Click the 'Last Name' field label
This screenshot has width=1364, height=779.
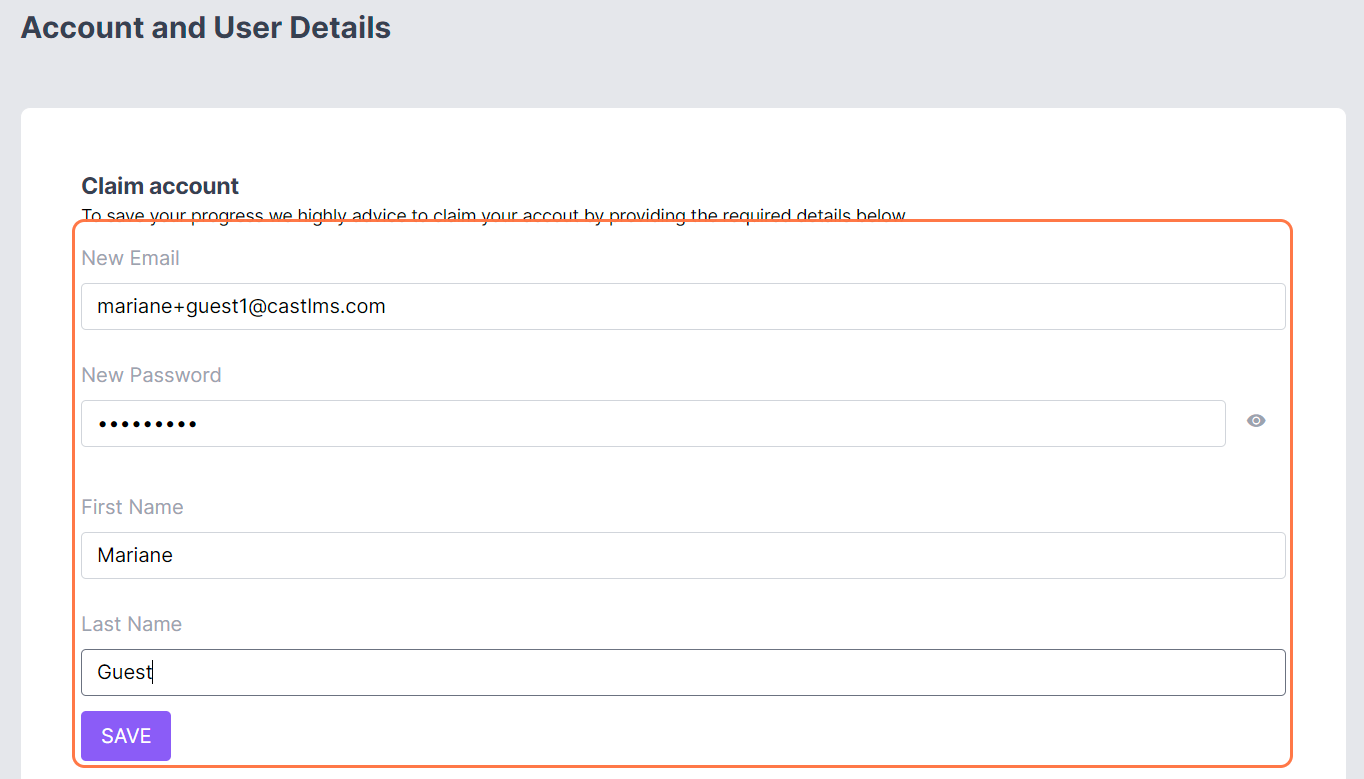click(x=131, y=624)
